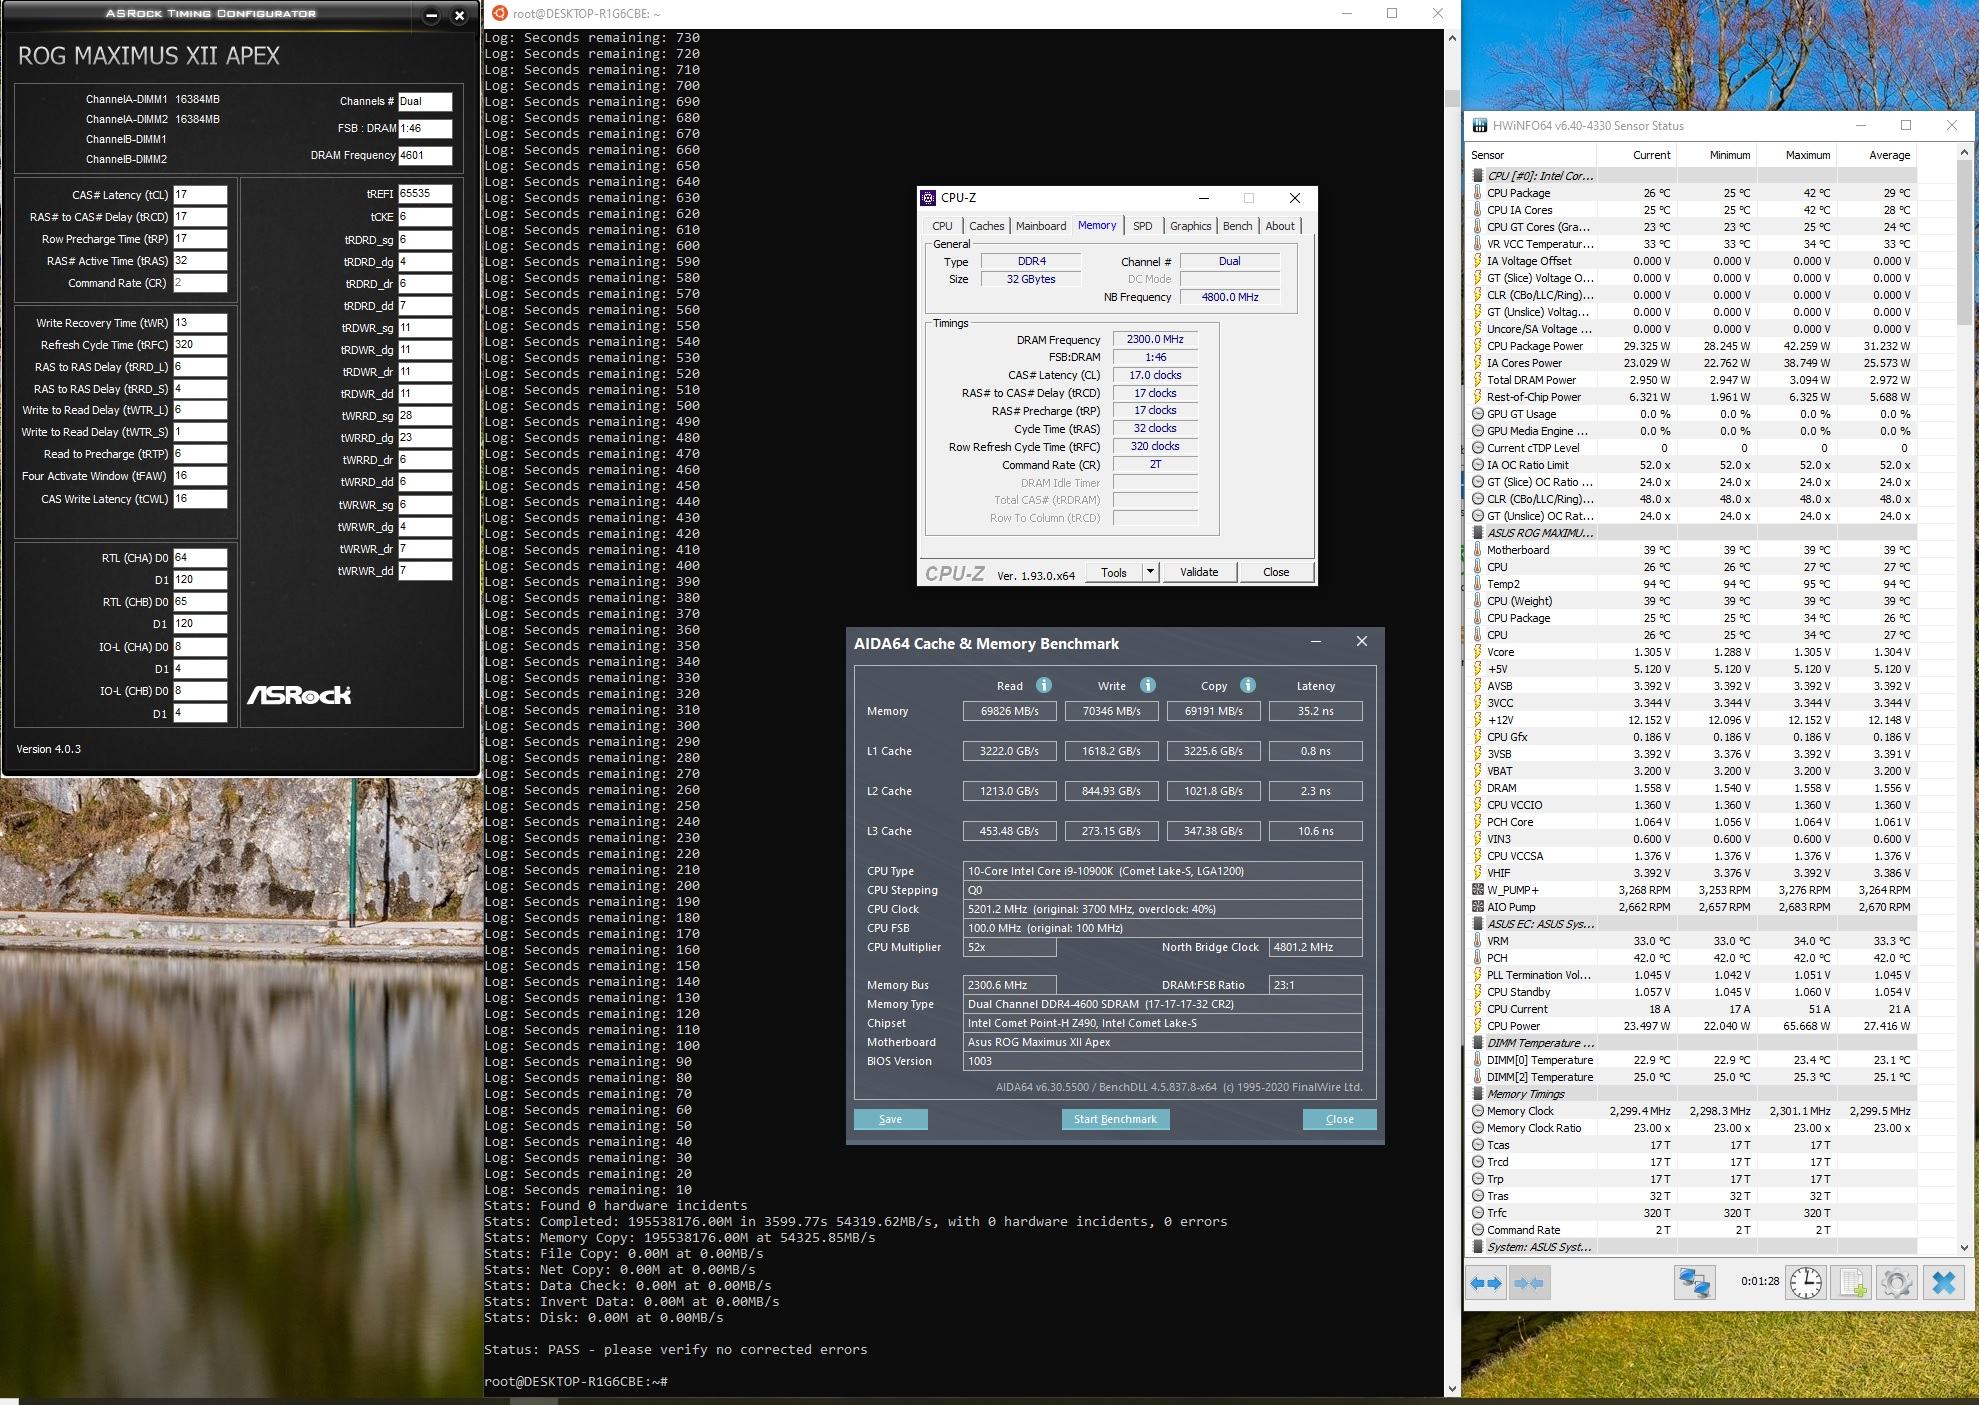Click the Save button in AIDA64
Viewport: 1979px width, 1405px height.
890,1119
